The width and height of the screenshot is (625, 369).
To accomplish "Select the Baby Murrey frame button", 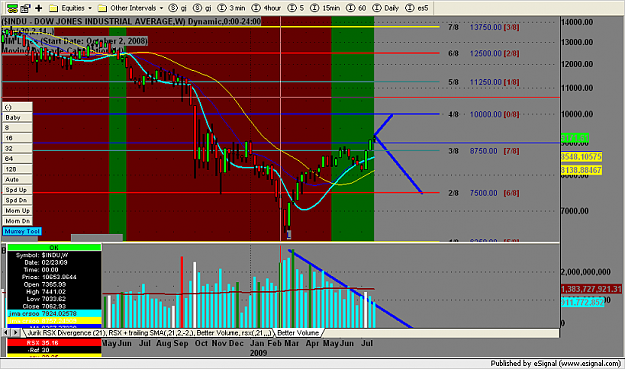I will (17, 117).
